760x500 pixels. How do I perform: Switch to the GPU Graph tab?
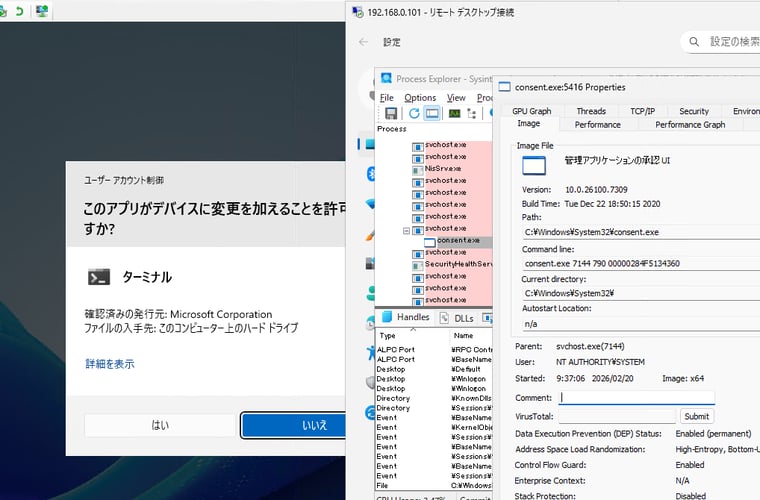[532, 111]
